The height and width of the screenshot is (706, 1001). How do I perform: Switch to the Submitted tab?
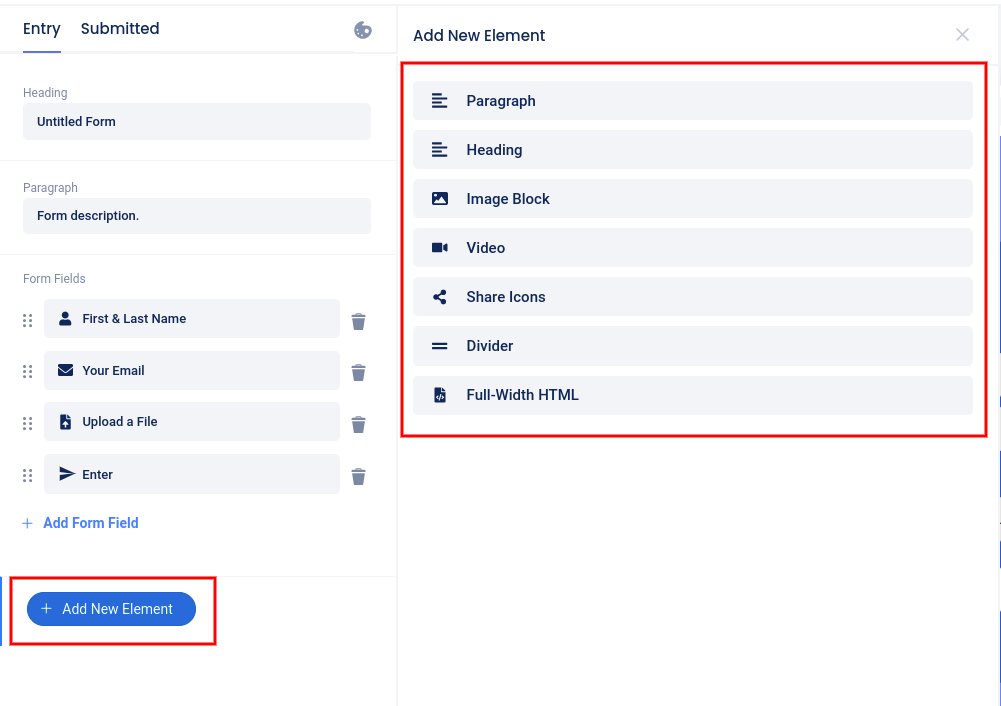pyautogui.click(x=120, y=29)
